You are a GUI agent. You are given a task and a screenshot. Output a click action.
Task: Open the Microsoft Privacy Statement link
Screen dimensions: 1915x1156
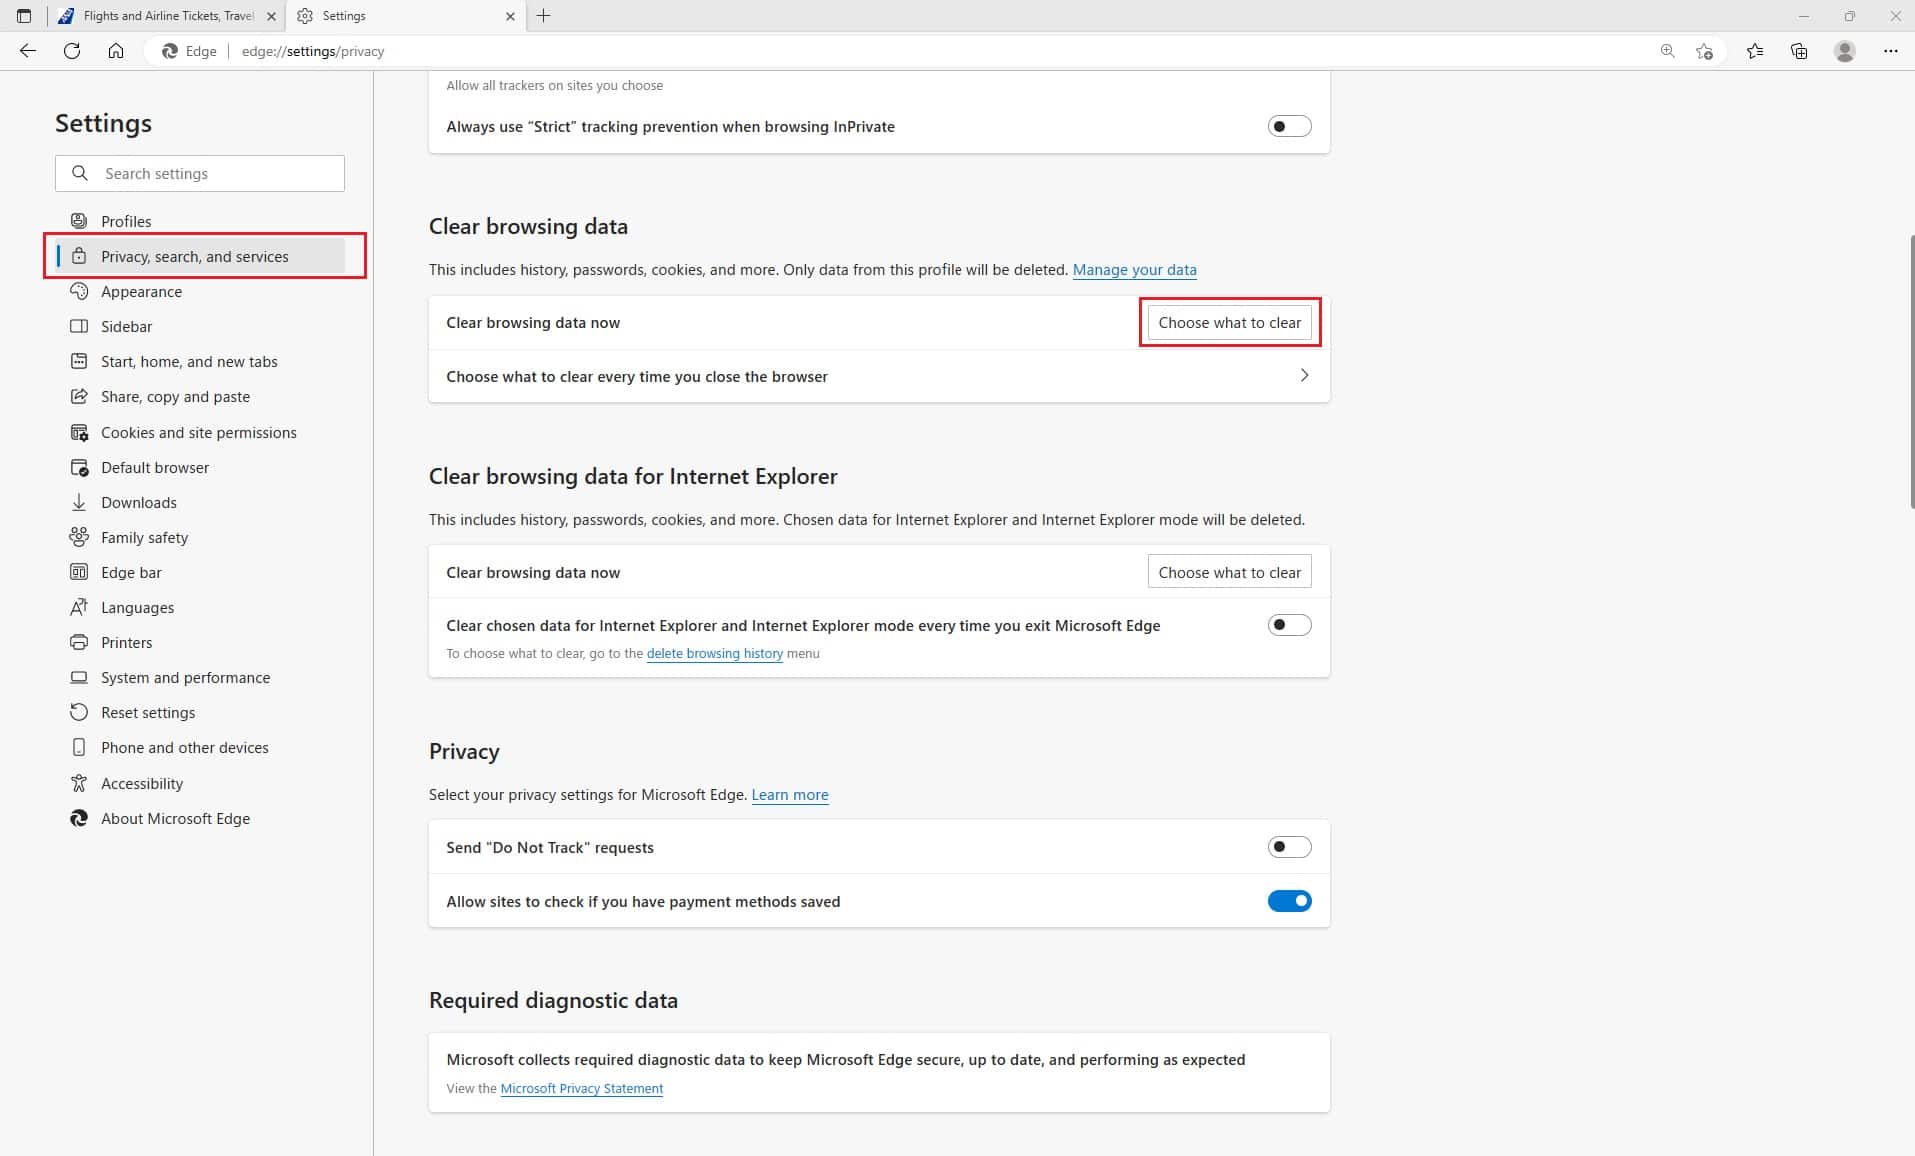pyautogui.click(x=582, y=1088)
